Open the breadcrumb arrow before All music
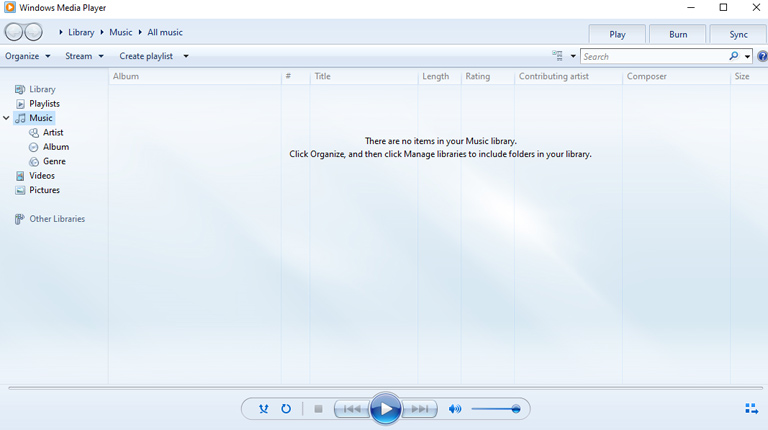The width and height of the screenshot is (768, 430). click(140, 32)
